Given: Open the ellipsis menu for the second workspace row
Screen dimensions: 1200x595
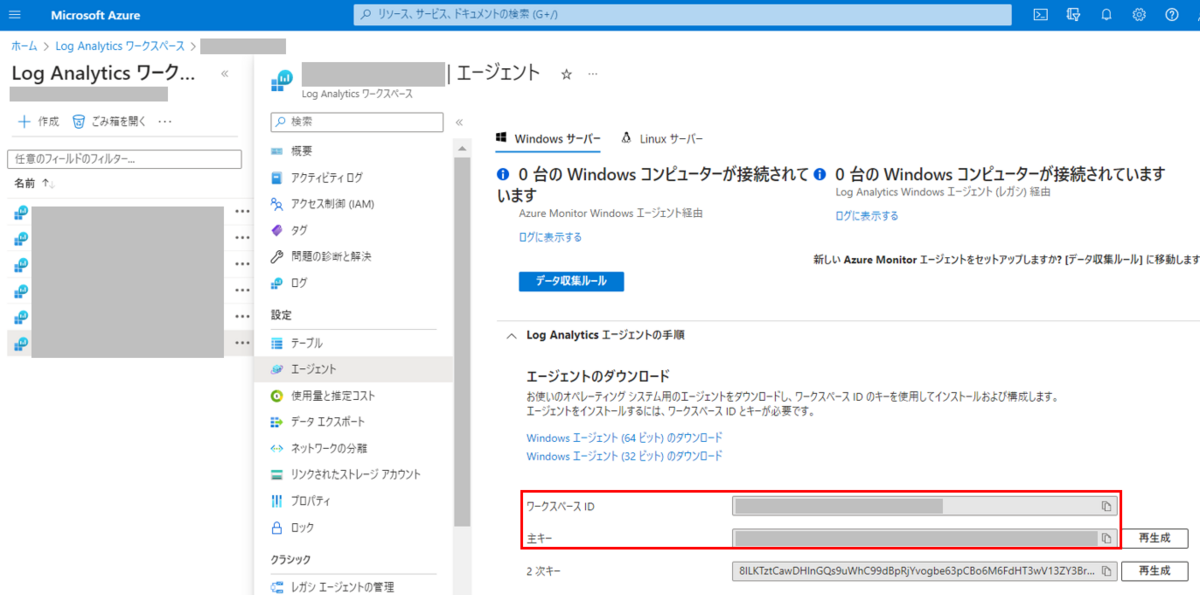Looking at the screenshot, I should pos(243,239).
